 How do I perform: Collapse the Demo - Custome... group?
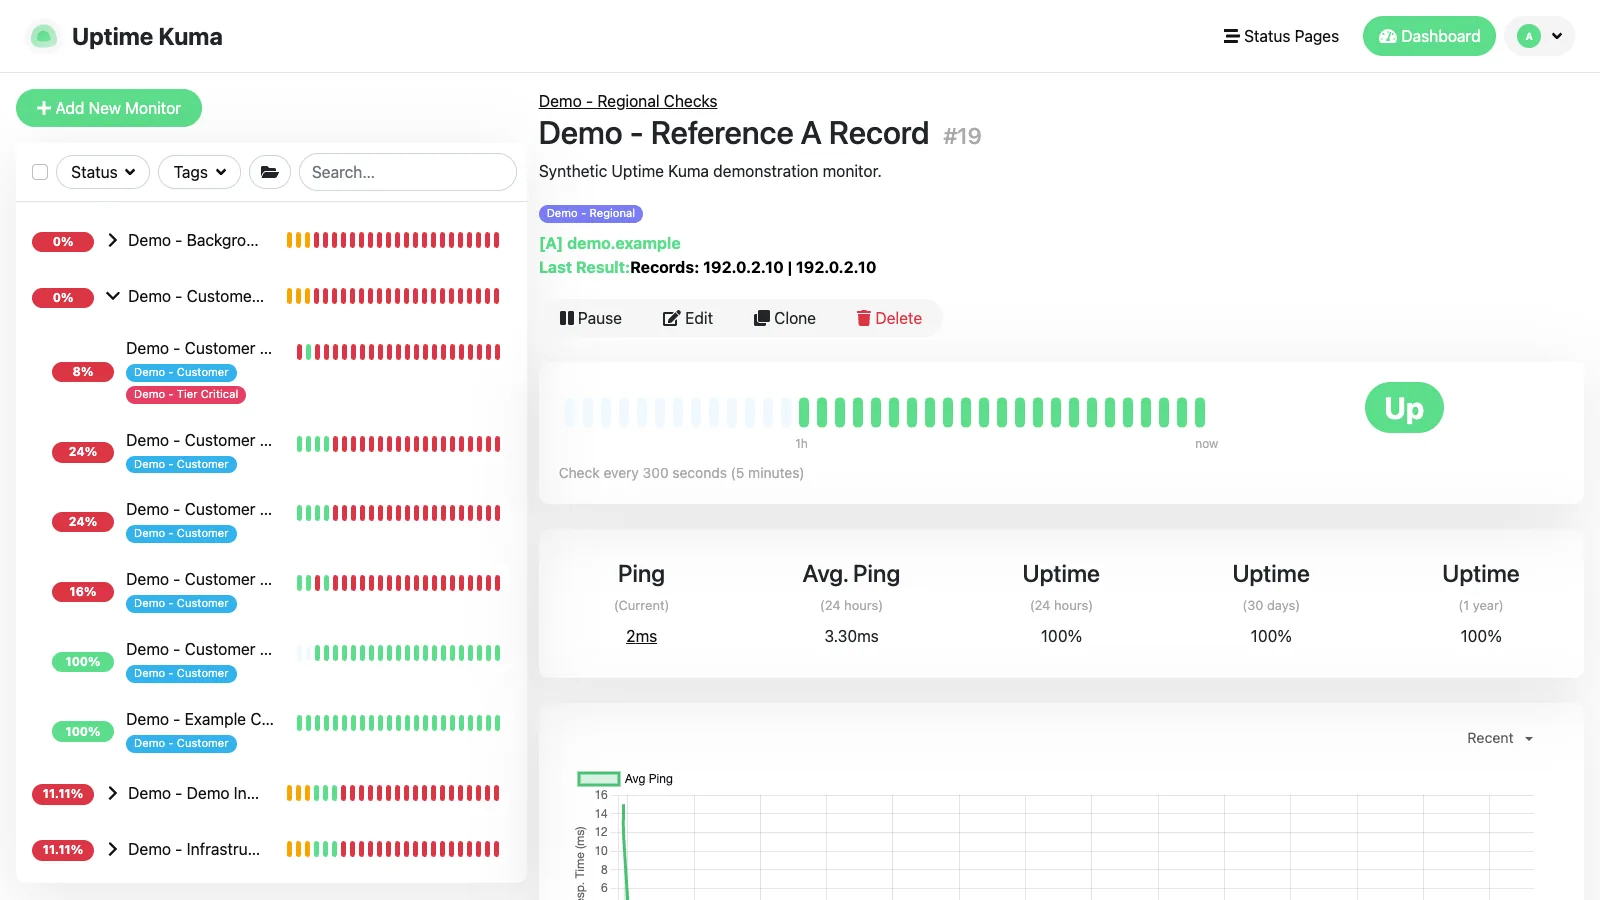113,296
